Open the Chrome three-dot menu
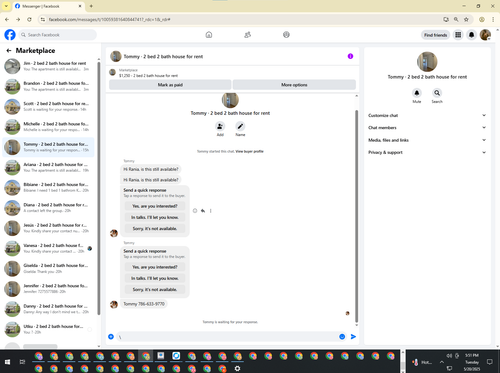 (x=493, y=20)
